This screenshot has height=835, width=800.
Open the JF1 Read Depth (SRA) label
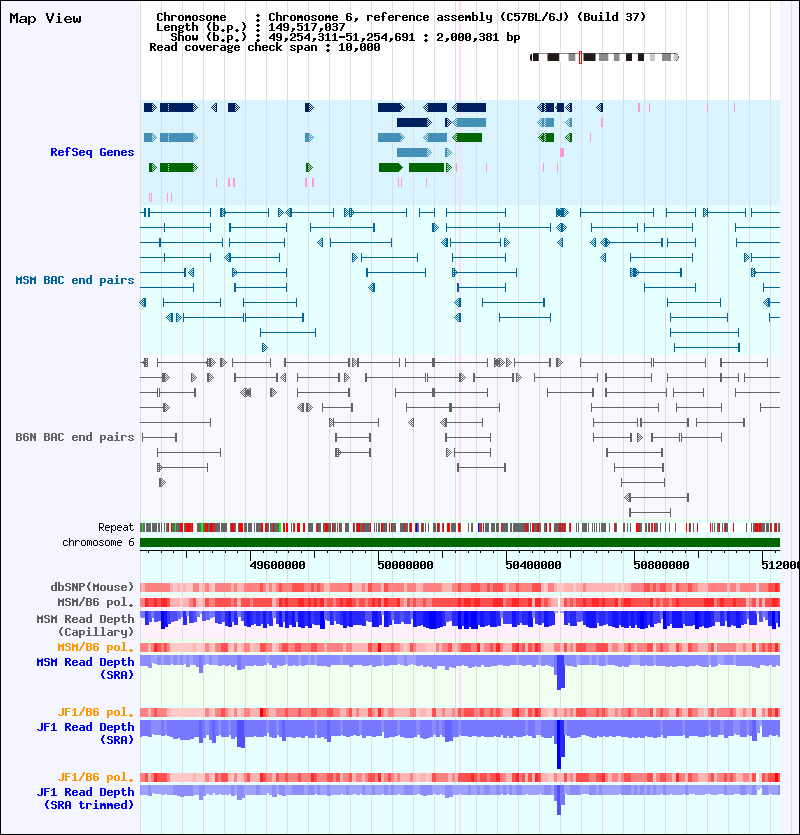[85, 733]
